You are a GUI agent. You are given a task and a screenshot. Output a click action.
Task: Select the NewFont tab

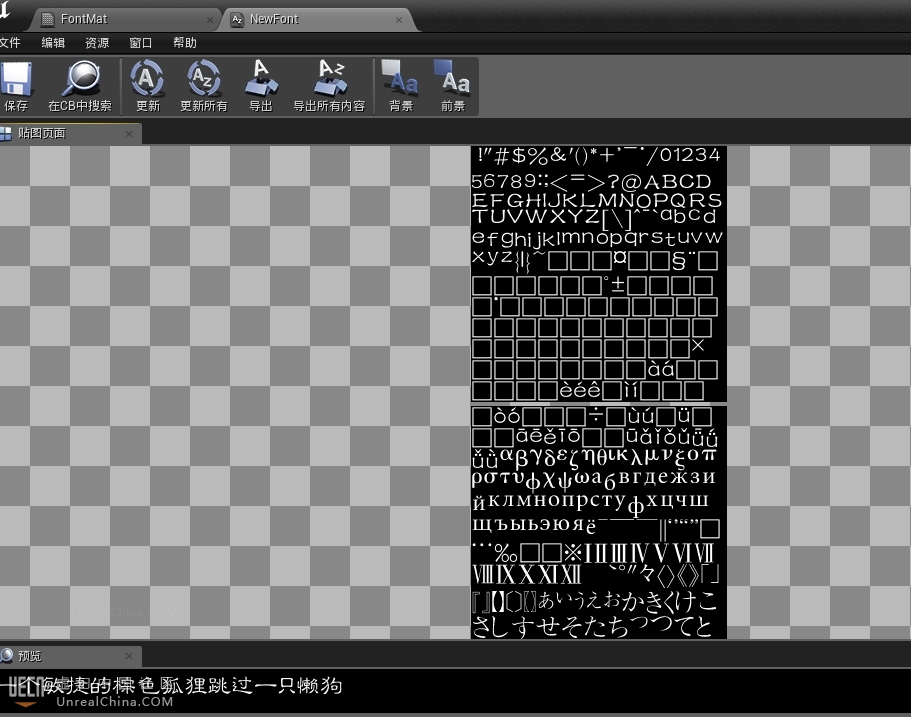click(x=320, y=19)
